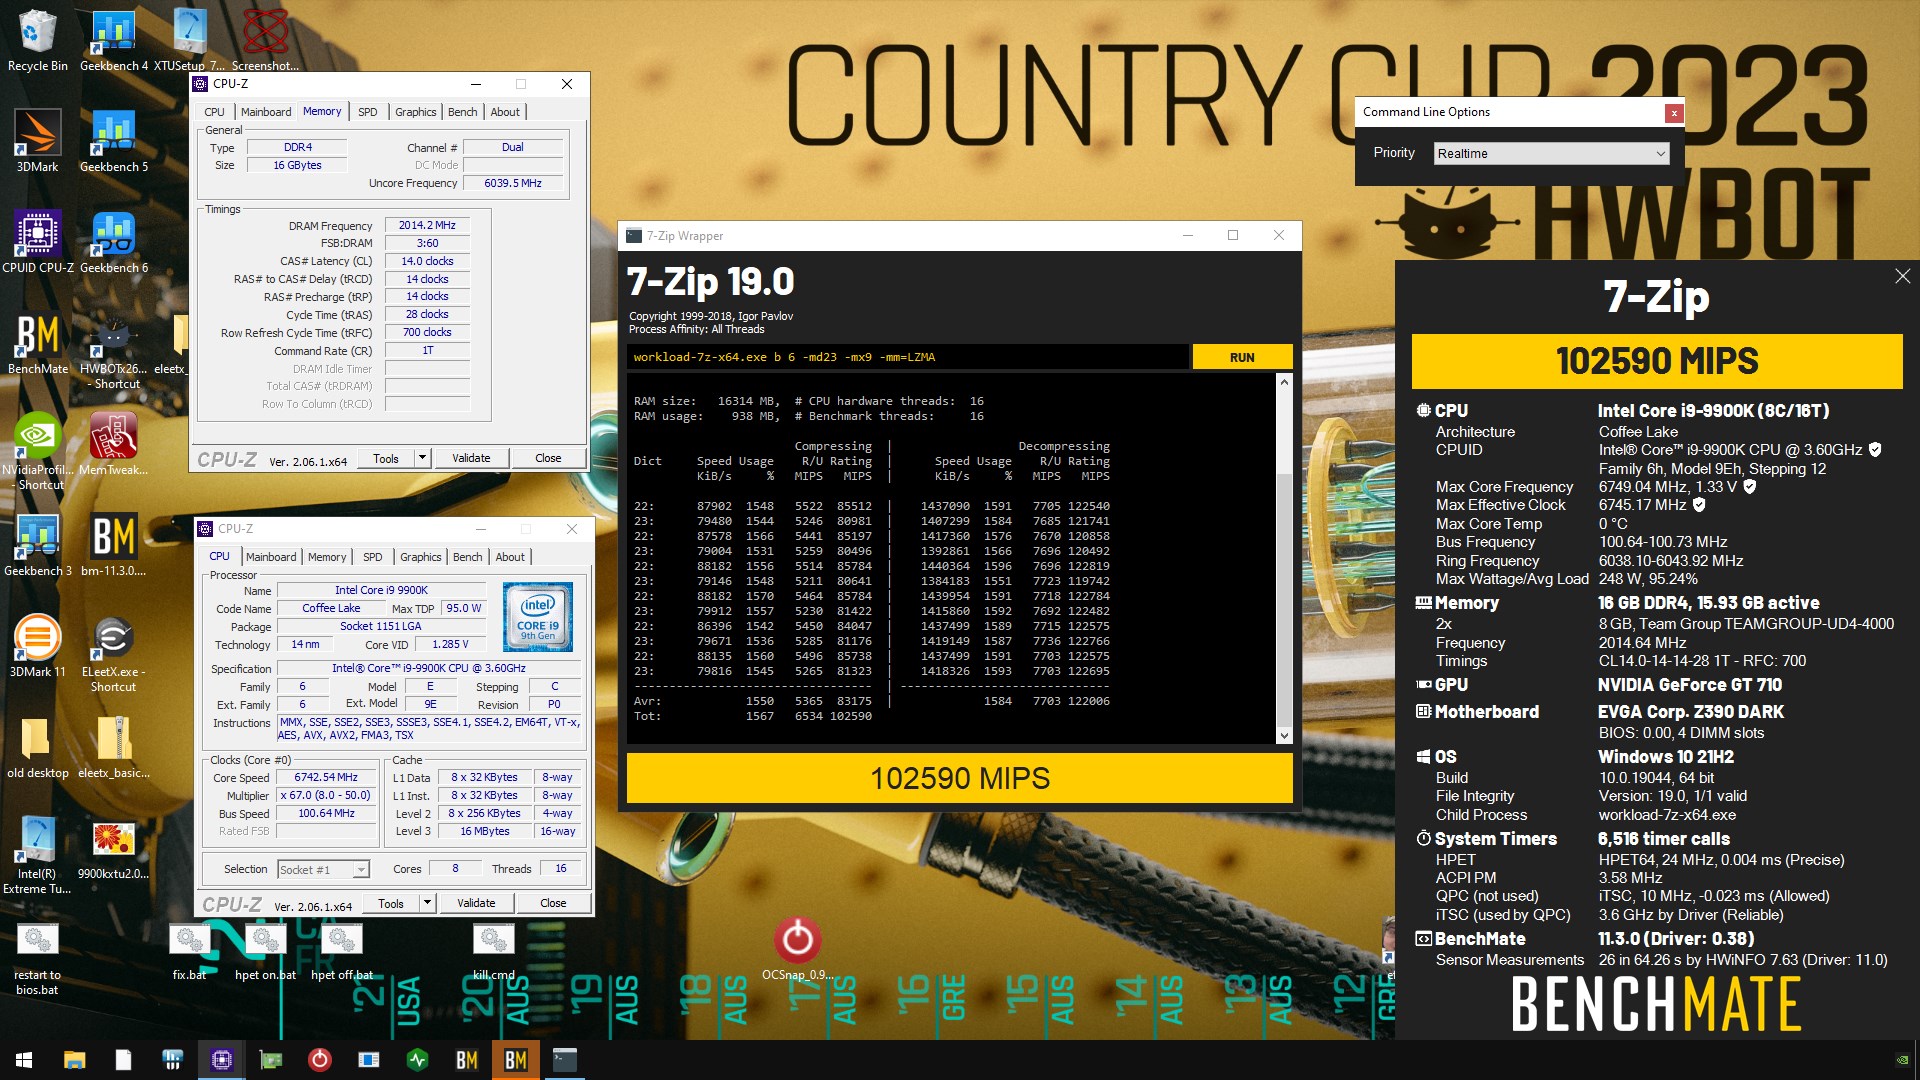The image size is (1920, 1080).
Task: Open Tools dropdown arrow in CPU-Z processor window
Action: (x=428, y=903)
